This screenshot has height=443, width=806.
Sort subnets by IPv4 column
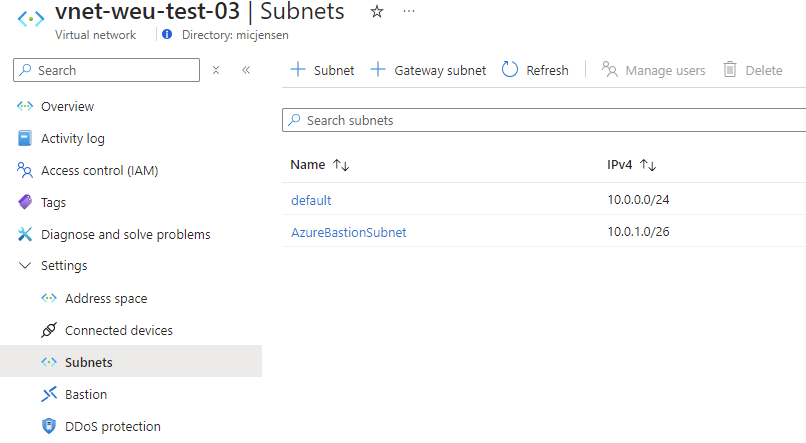click(x=647, y=165)
